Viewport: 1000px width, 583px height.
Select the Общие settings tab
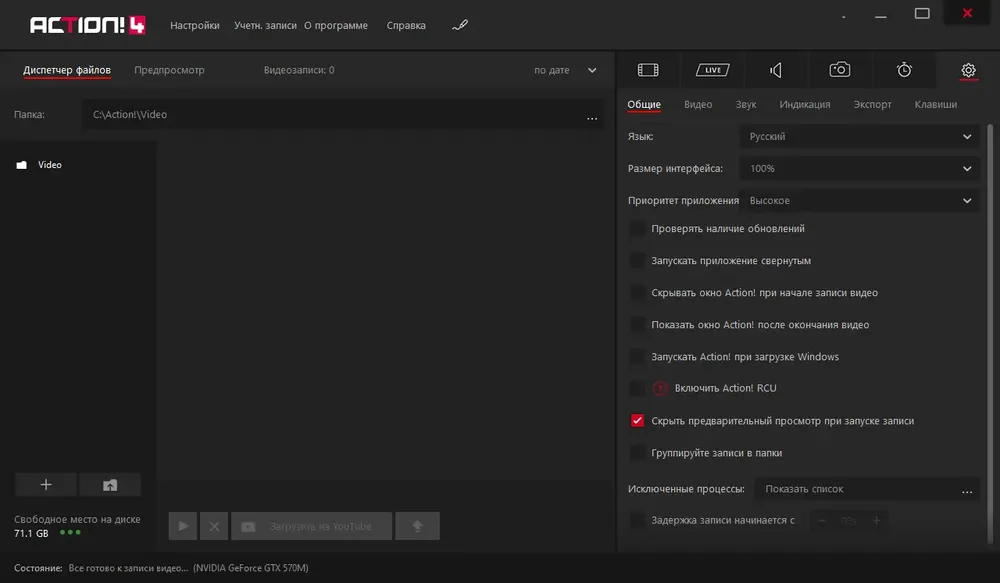[644, 105]
